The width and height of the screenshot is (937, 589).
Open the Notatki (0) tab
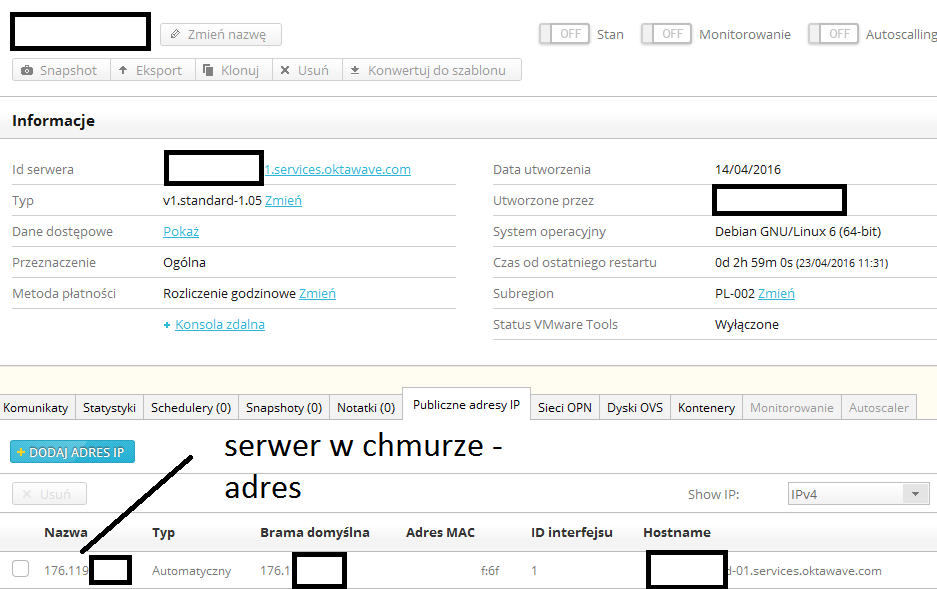pos(366,407)
